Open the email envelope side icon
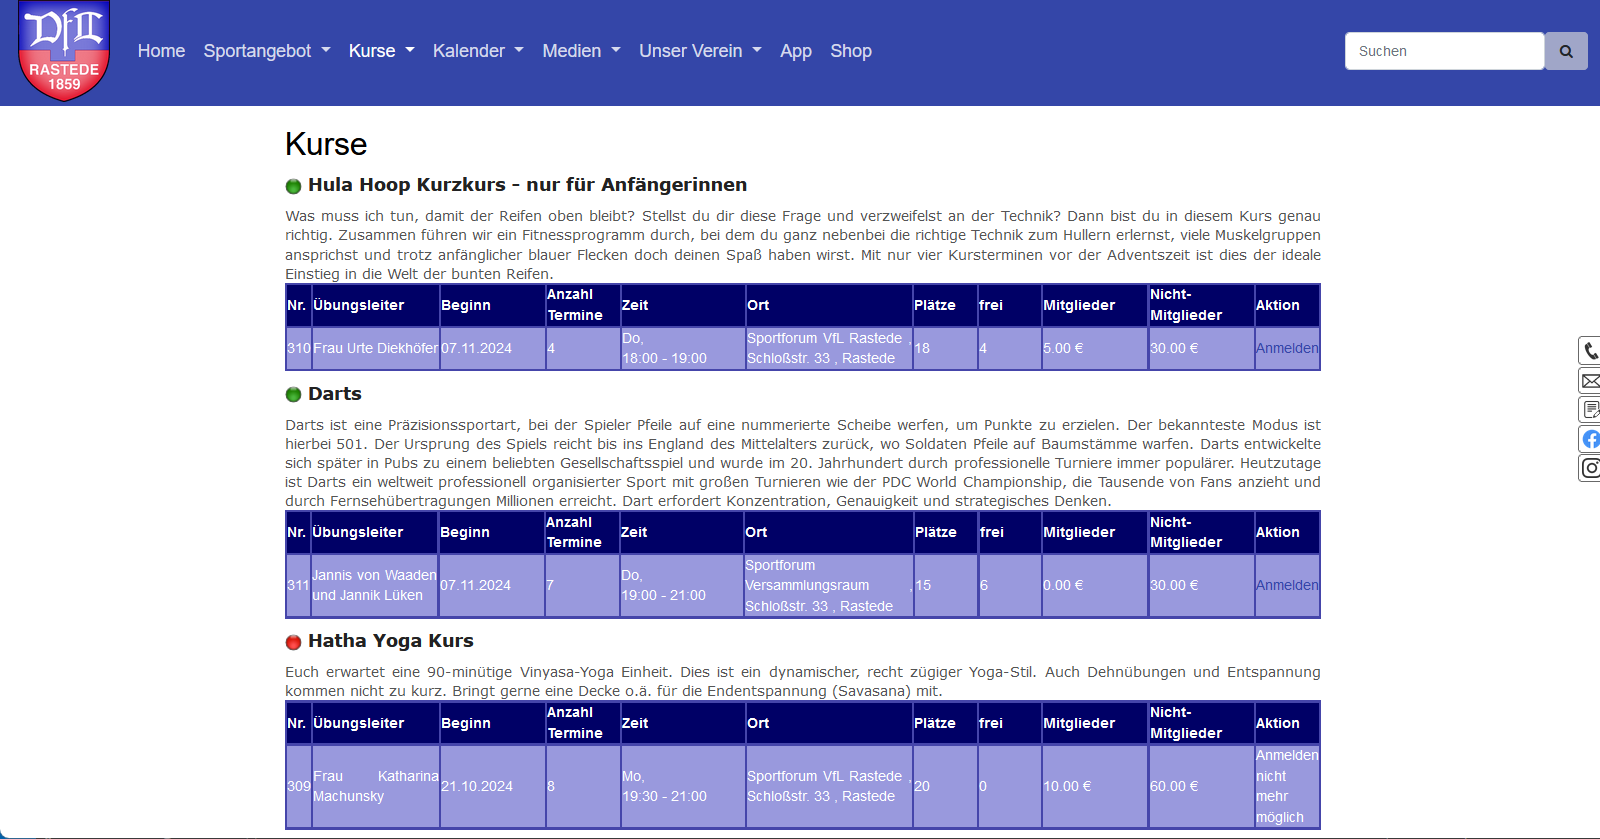Viewport: 1600px width, 839px height. (x=1590, y=381)
